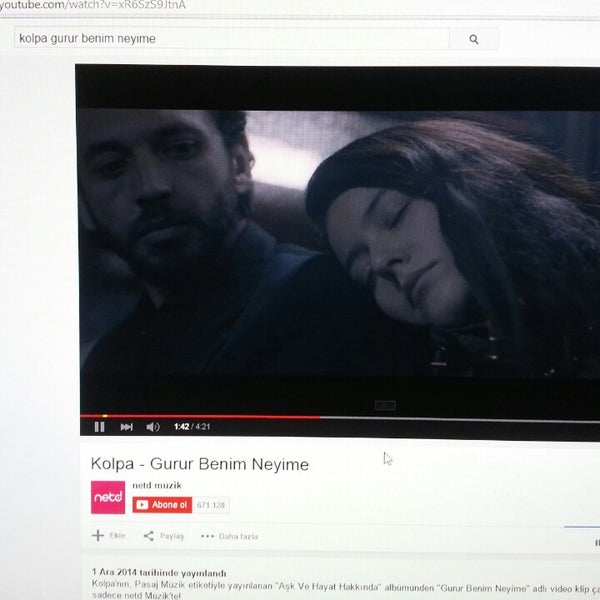The width and height of the screenshot is (600, 600).
Task: Focus the YouTube search field
Action: [x=232, y=38]
